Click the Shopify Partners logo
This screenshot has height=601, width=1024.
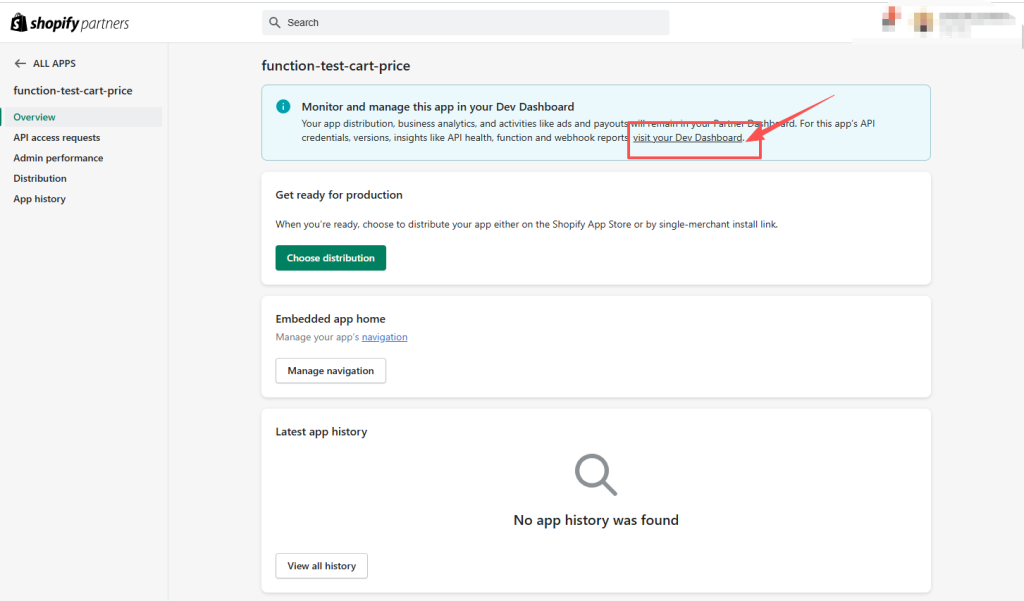(x=70, y=23)
